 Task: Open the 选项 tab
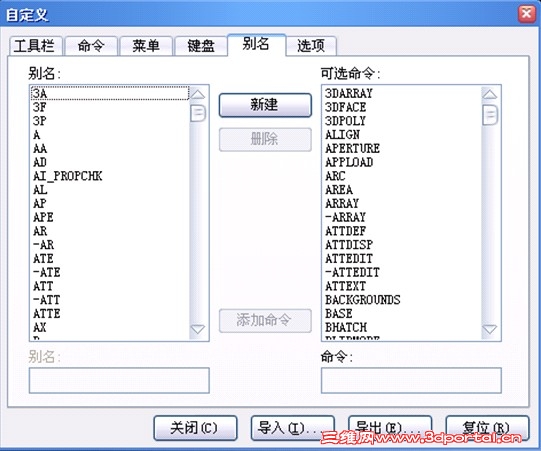tap(311, 46)
